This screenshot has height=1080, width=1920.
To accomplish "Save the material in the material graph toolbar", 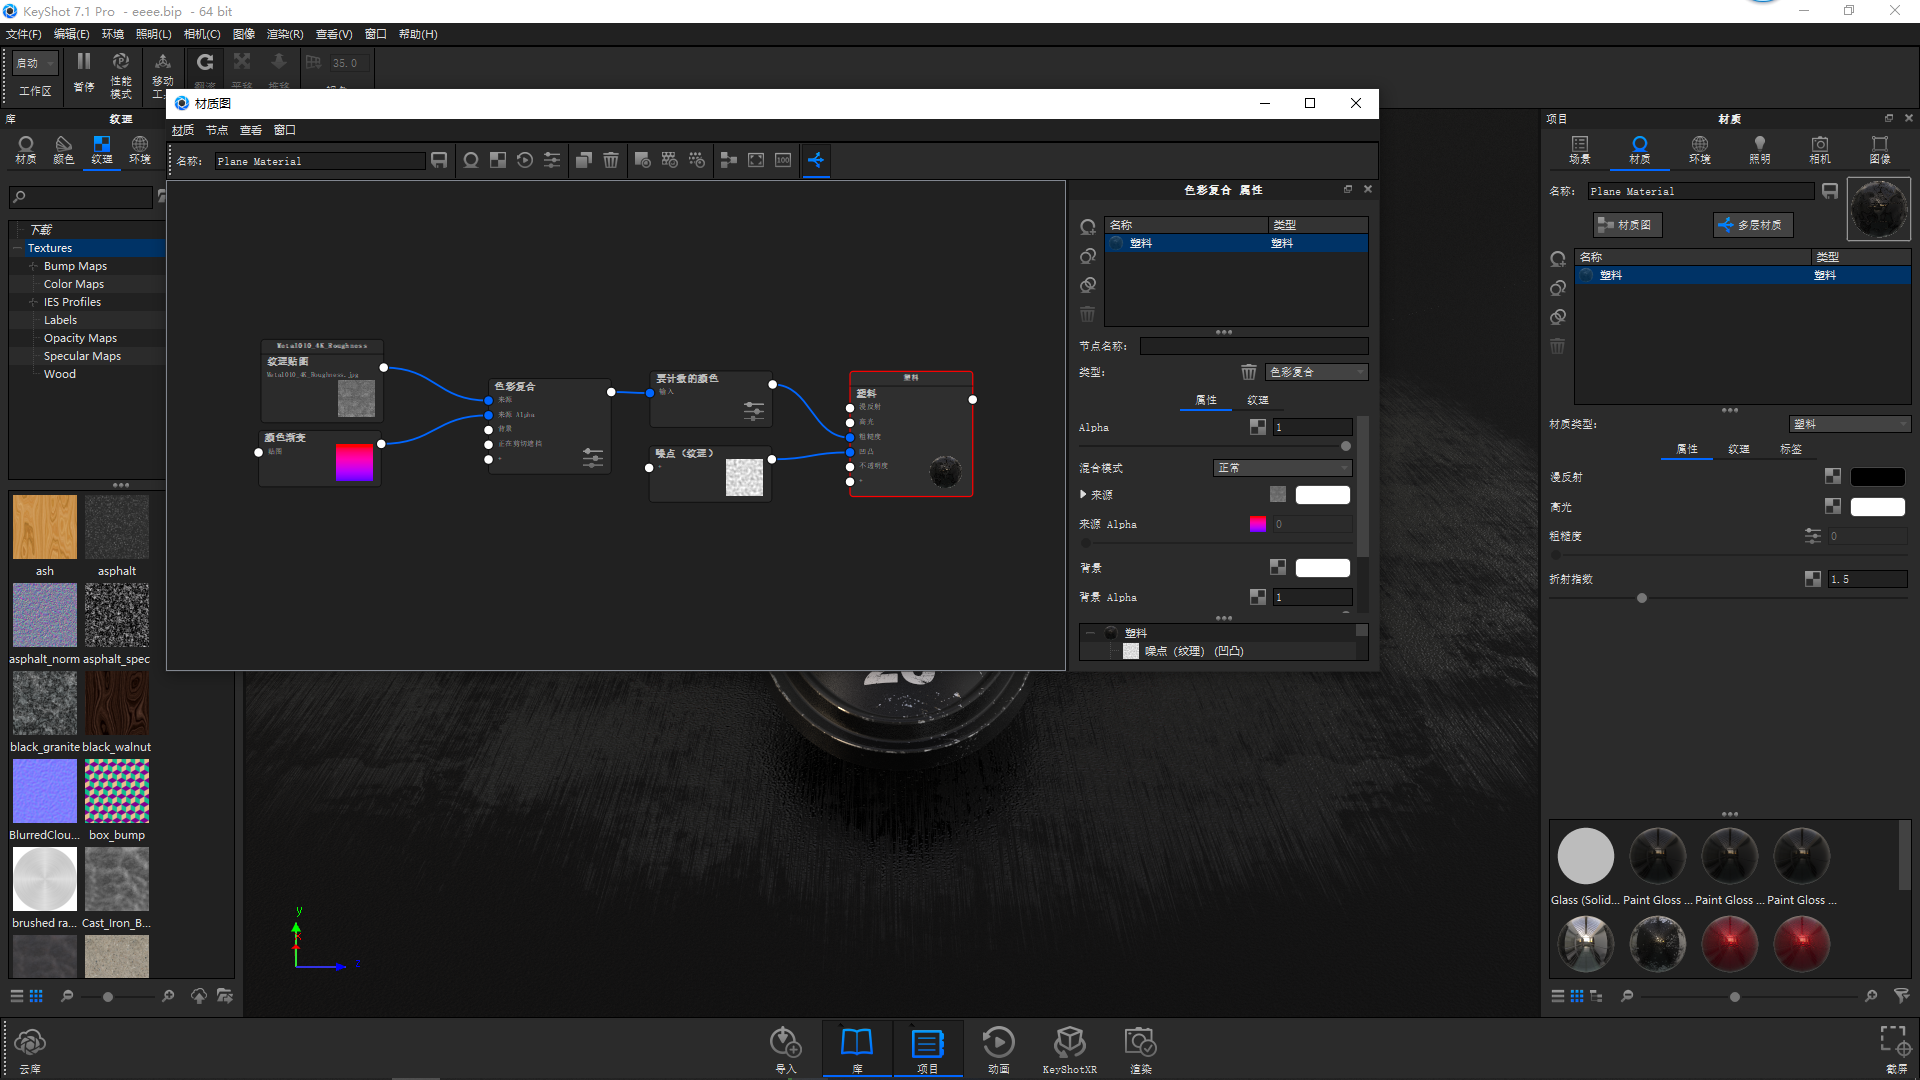I will (440, 160).
